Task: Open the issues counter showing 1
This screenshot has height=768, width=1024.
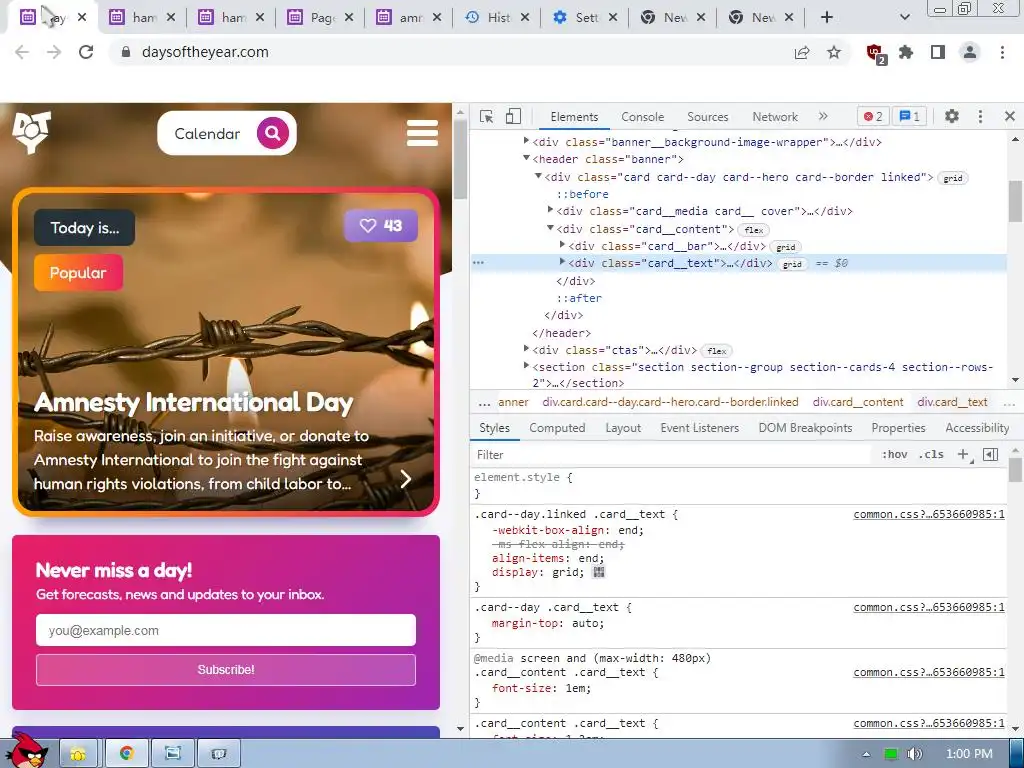Action: click(x=910, y=116)
